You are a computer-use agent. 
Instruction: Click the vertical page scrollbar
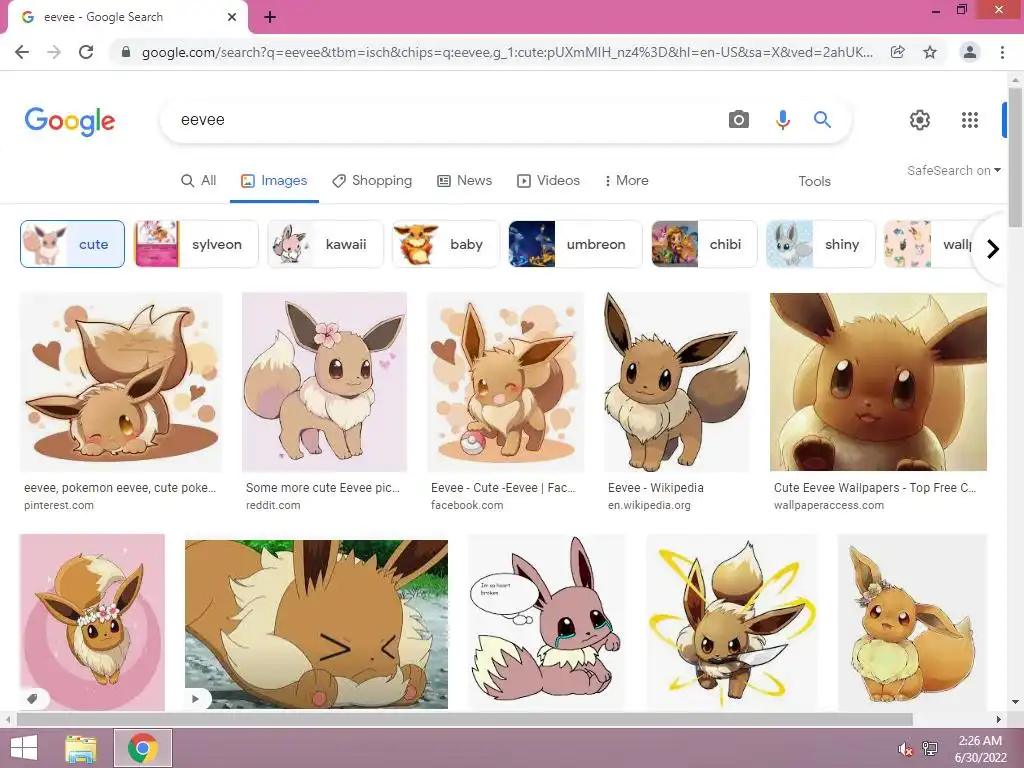[x=1015, y=157]
